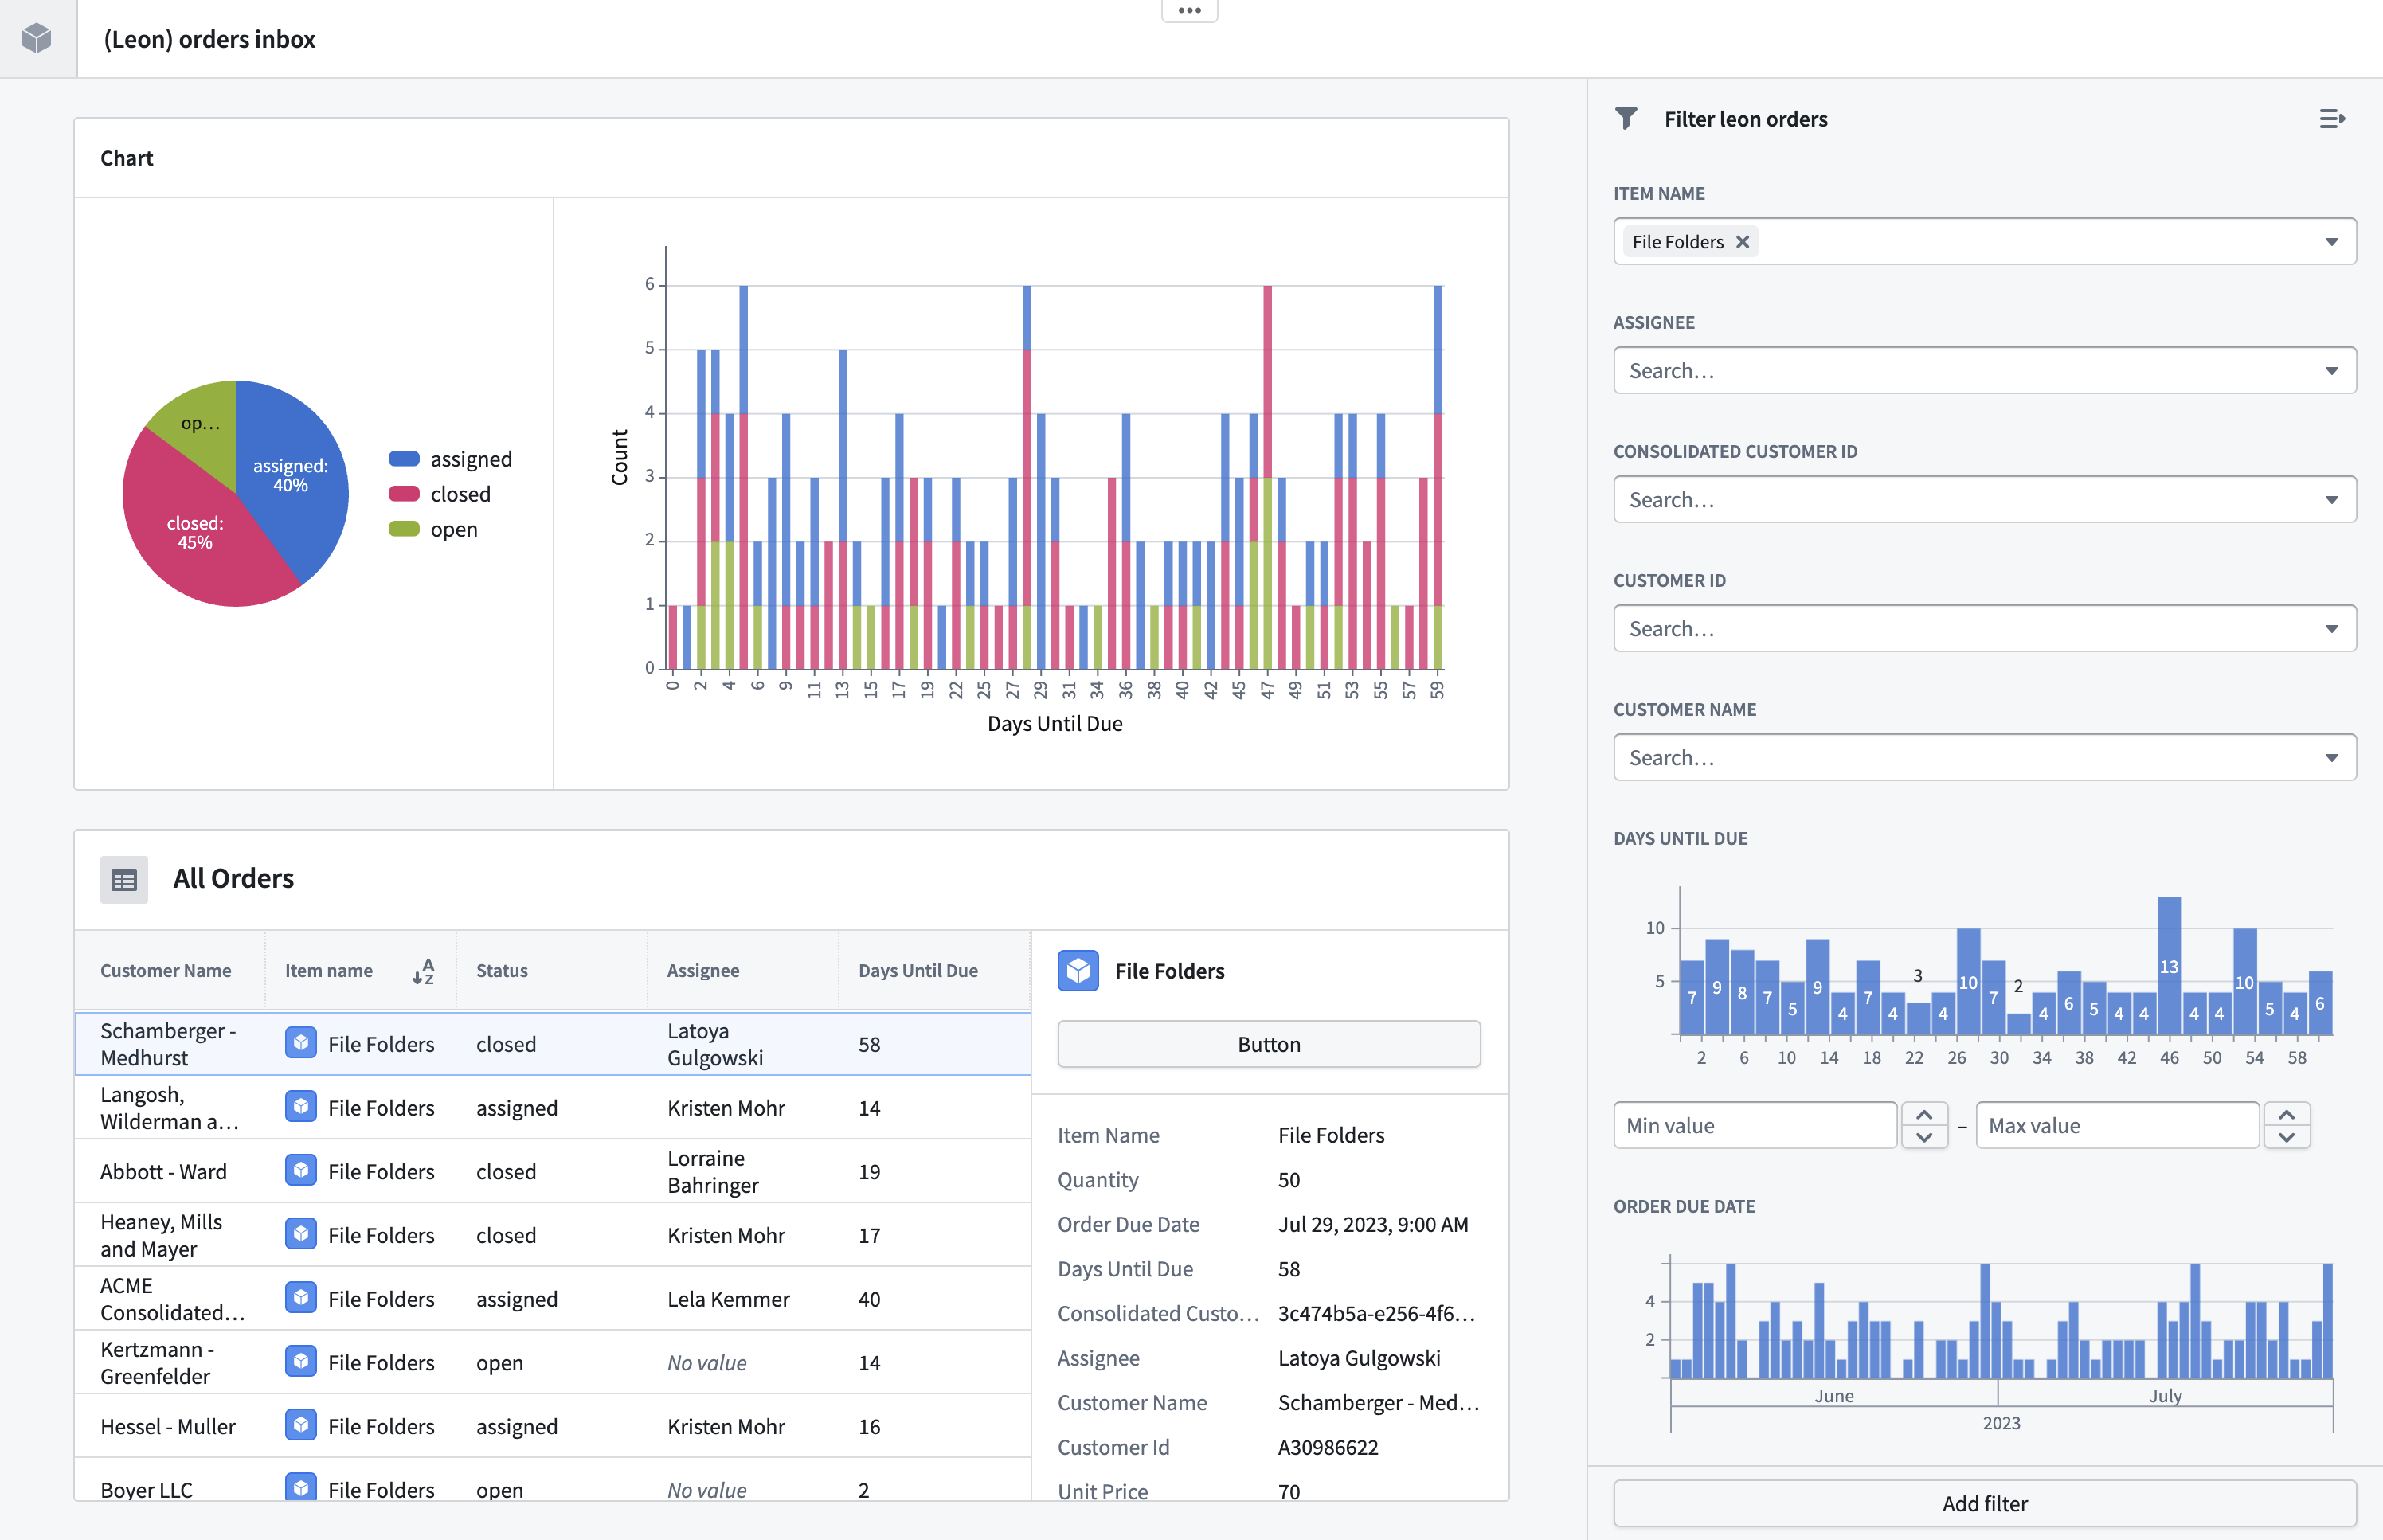Click the filter funnel icon
Screen dimensions: 2383x1540
coord(1626,119)
